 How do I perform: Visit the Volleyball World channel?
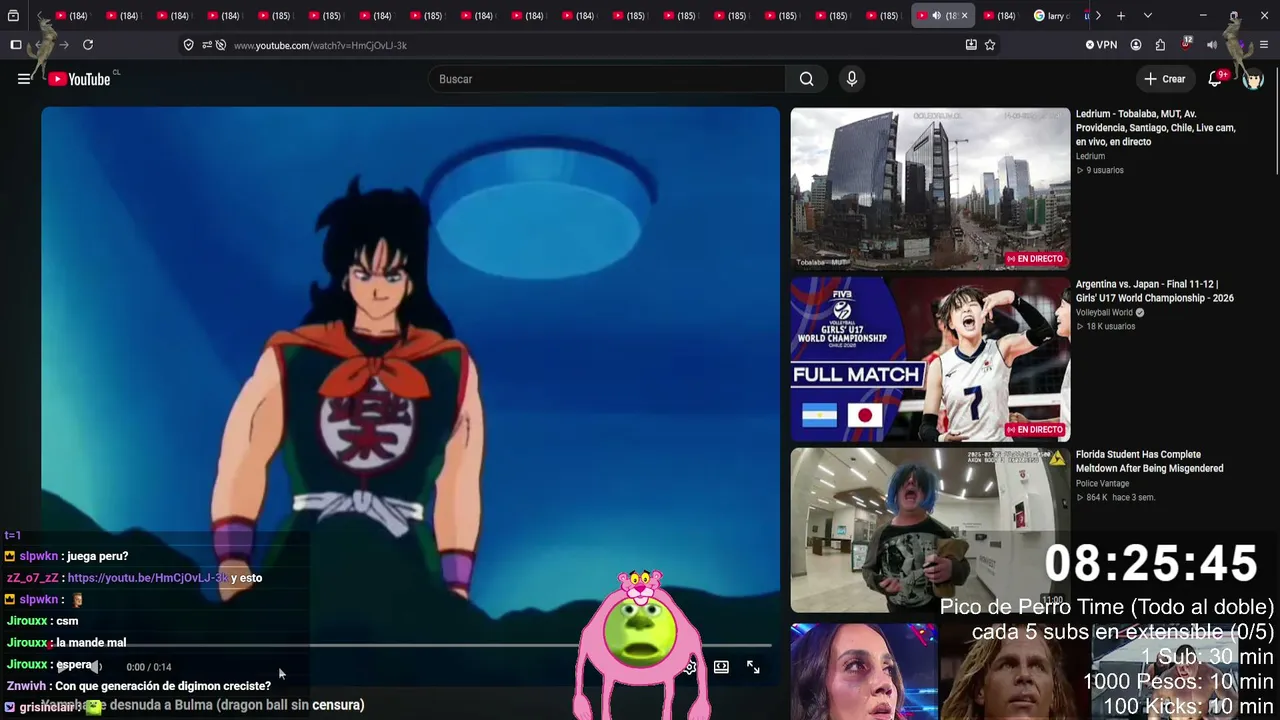click(x=1105, y=312)
